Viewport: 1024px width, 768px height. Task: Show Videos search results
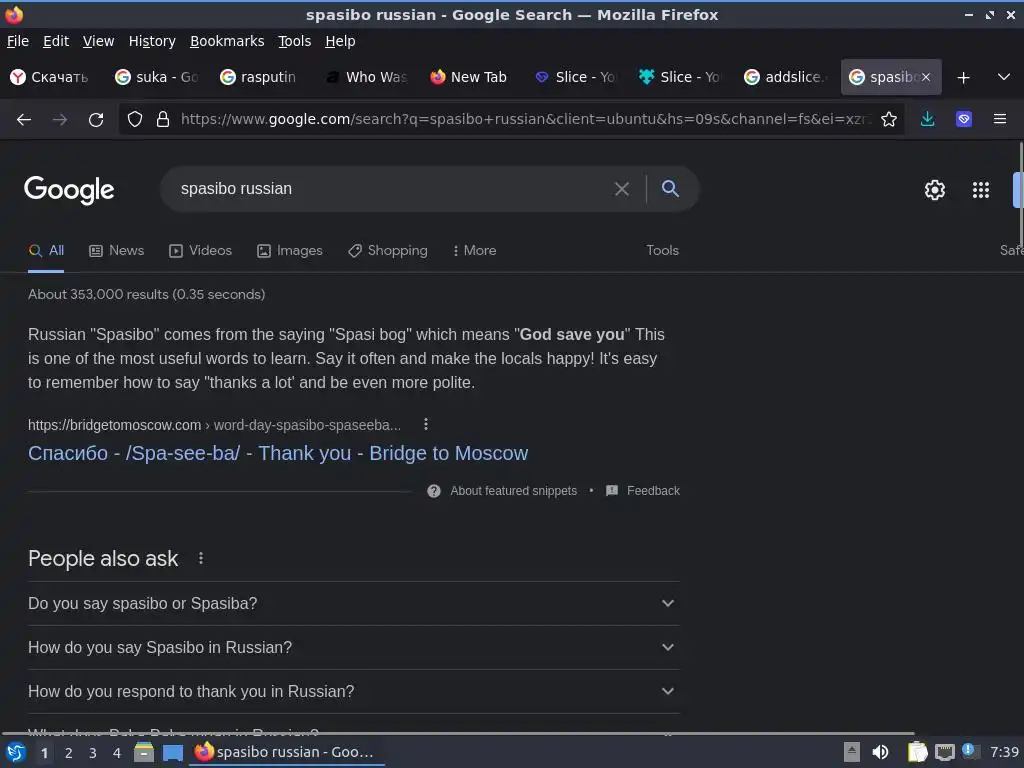click(200, 251)
